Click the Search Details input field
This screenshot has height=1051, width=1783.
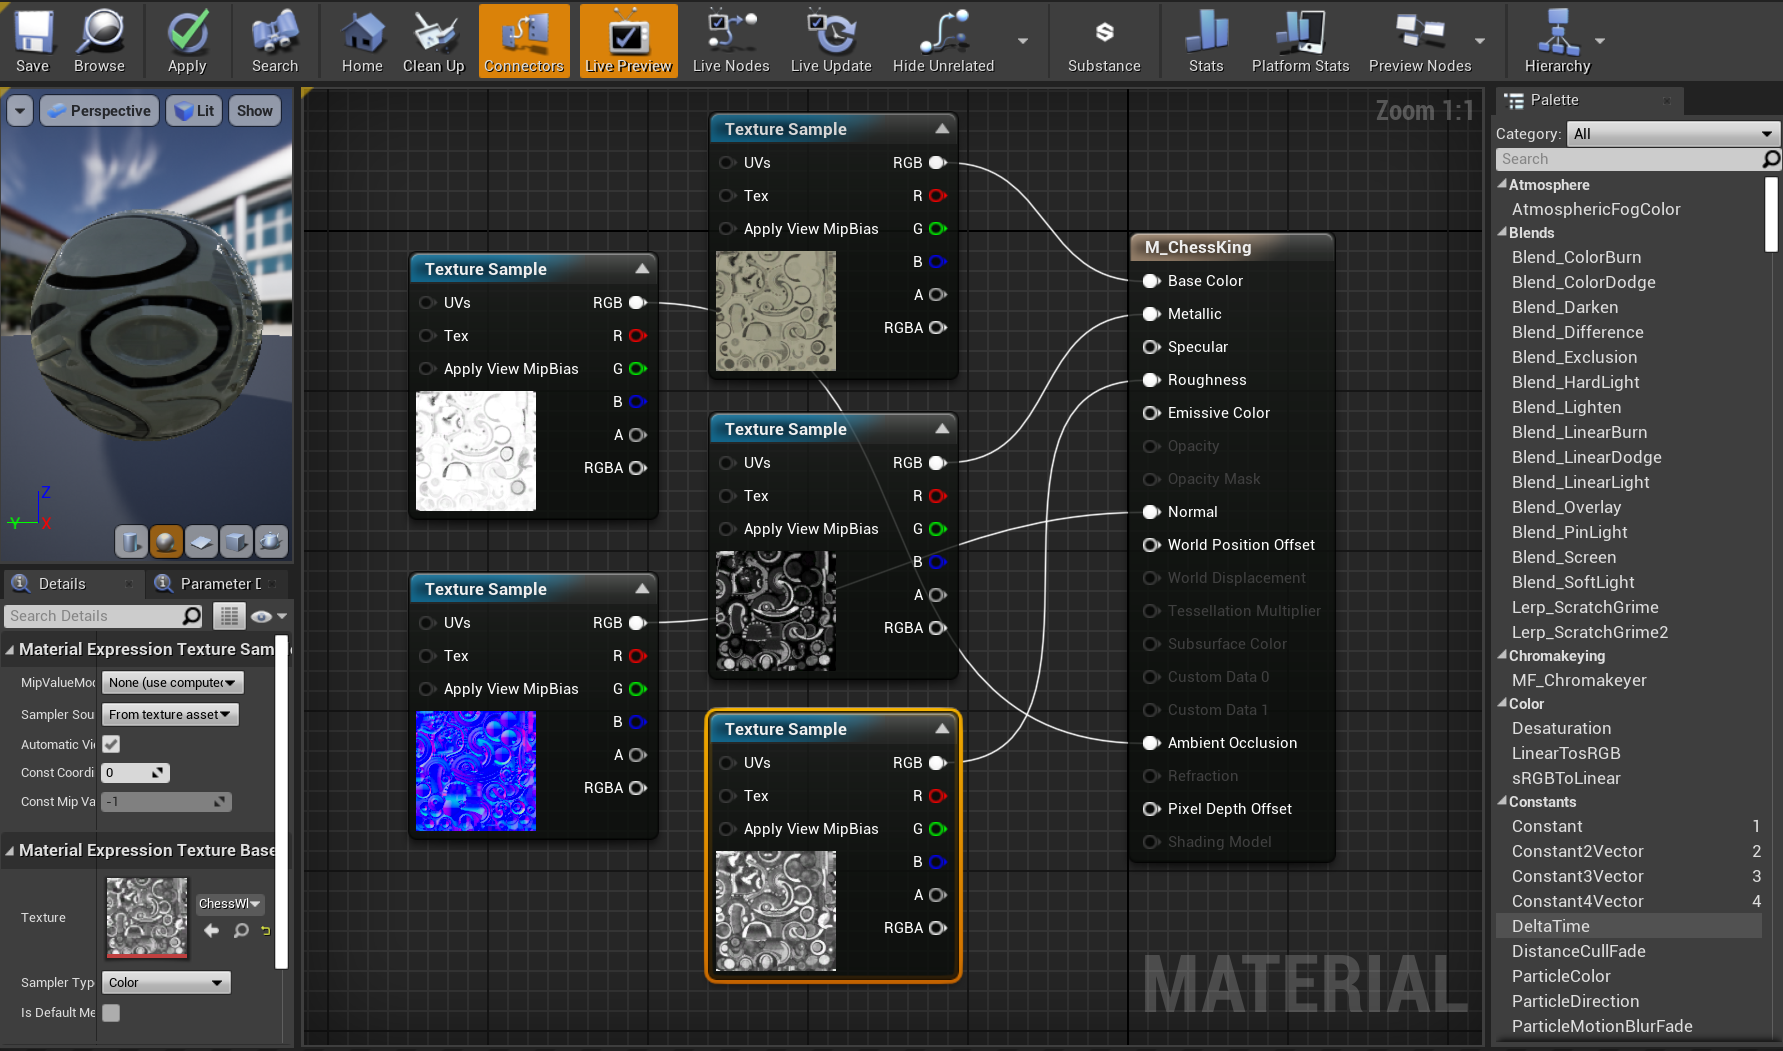click(x=93, y=616)
